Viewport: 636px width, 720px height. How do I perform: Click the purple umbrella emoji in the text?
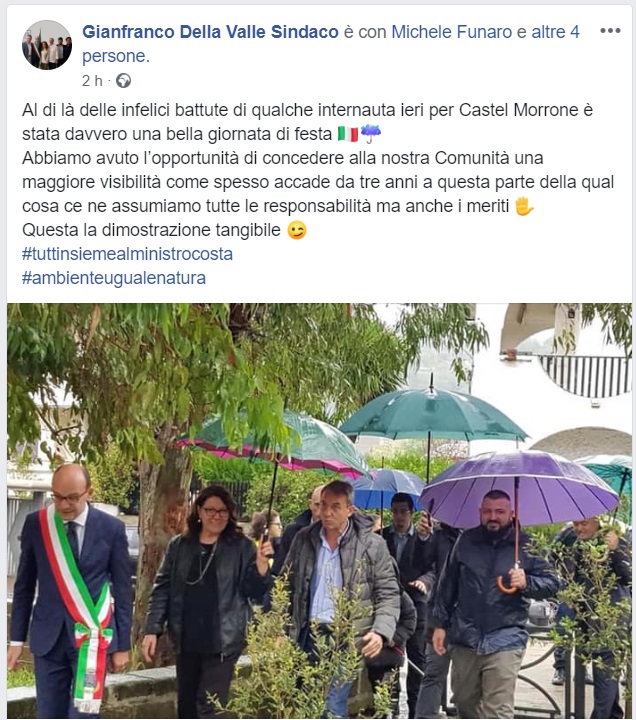point(371,134)
